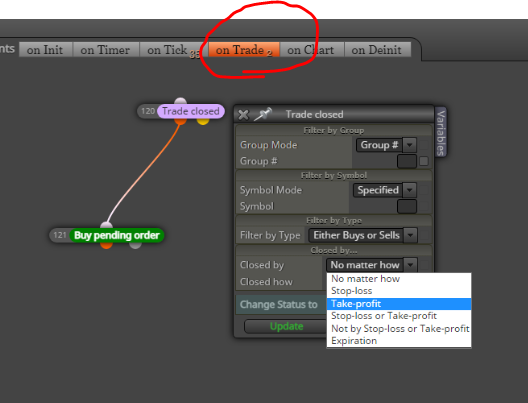Viewport: 528px width, 403px height.
Task: Expand the Symbol Mode dropdown arrow
Action: click(410, 190)
